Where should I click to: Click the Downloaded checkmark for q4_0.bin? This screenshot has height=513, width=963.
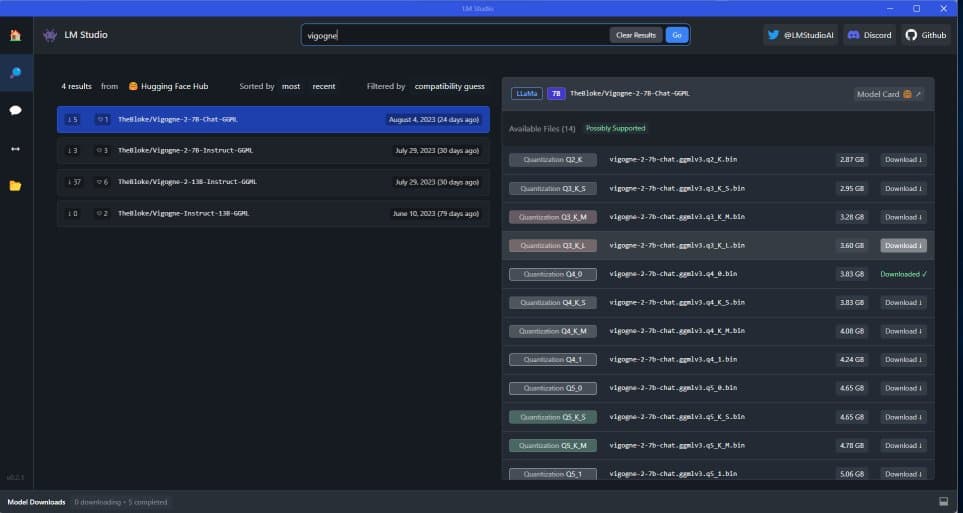903,274
